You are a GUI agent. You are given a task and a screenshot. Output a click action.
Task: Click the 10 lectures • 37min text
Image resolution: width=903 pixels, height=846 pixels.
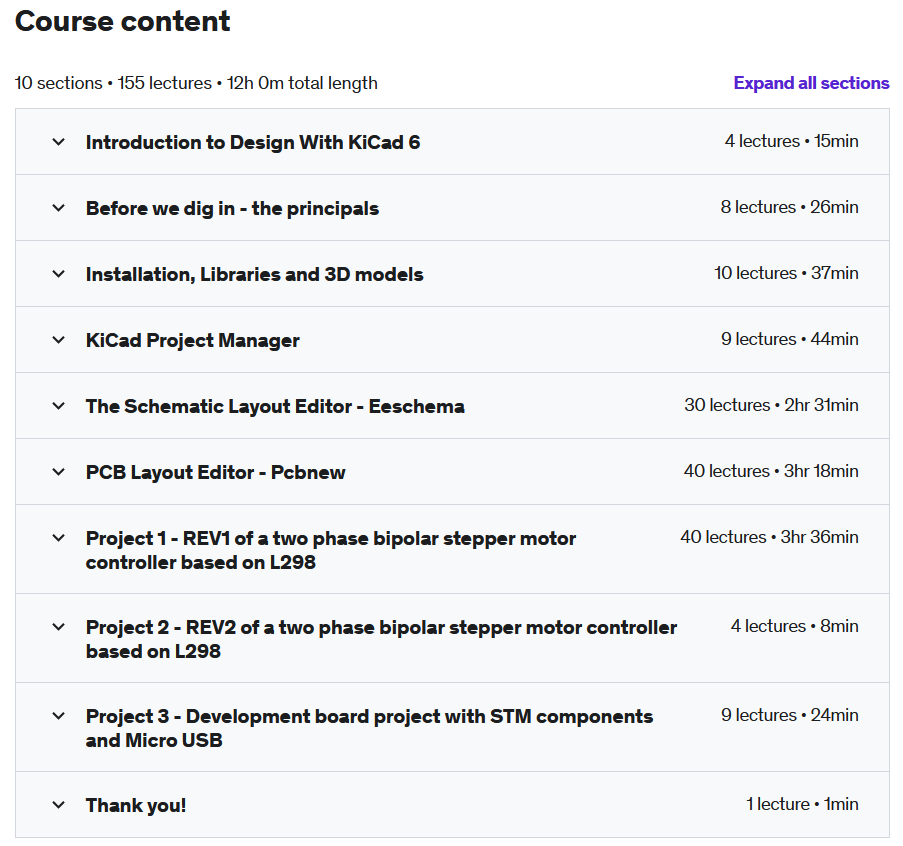click(x=786, y=273)
